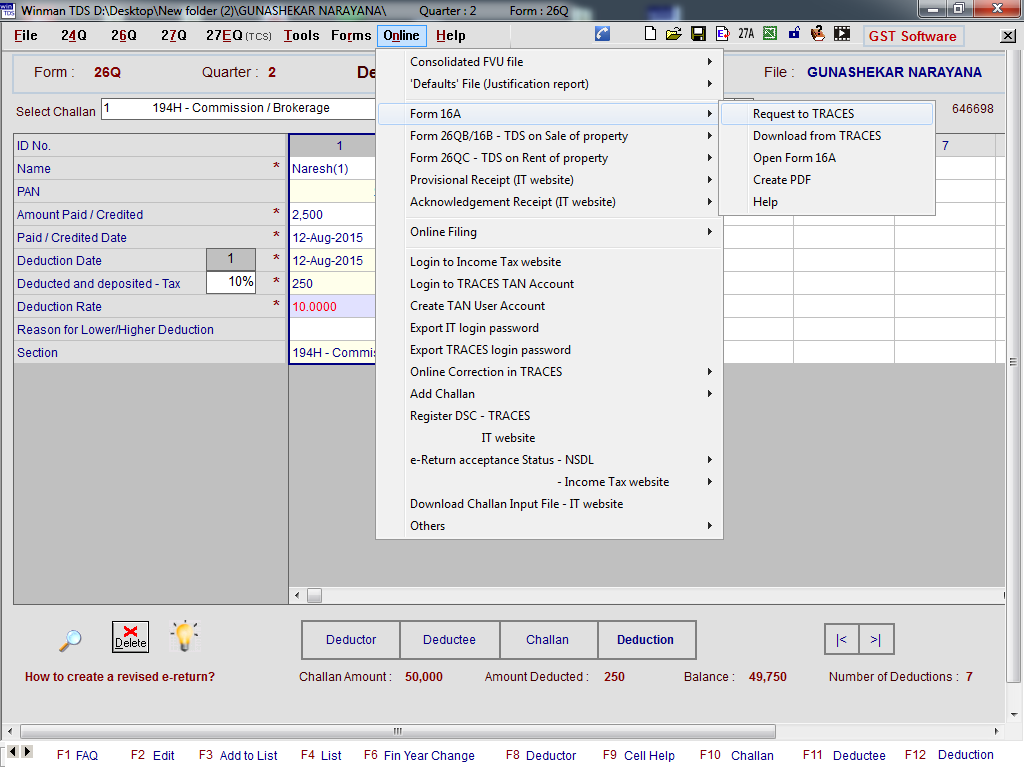Click the Excel export toolbar icon
This screenshot has width=1024, height=768.
point(770,34)
